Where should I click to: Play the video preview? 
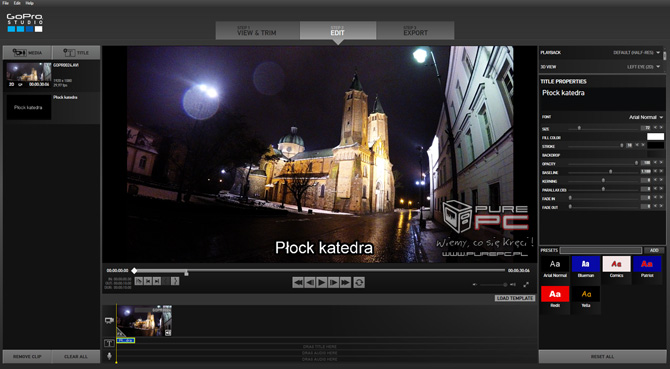tap(322, 282)
